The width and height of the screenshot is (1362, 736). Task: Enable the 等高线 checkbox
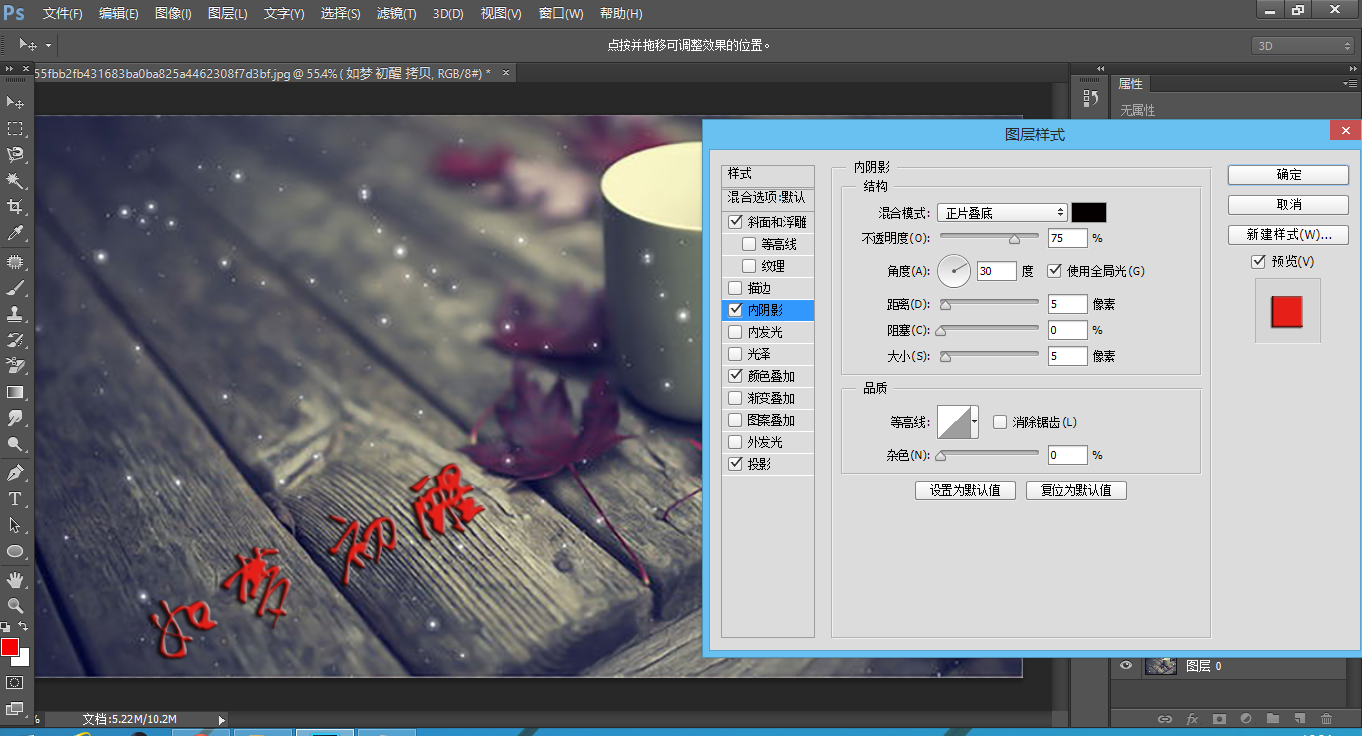click(x=749, y=244)
